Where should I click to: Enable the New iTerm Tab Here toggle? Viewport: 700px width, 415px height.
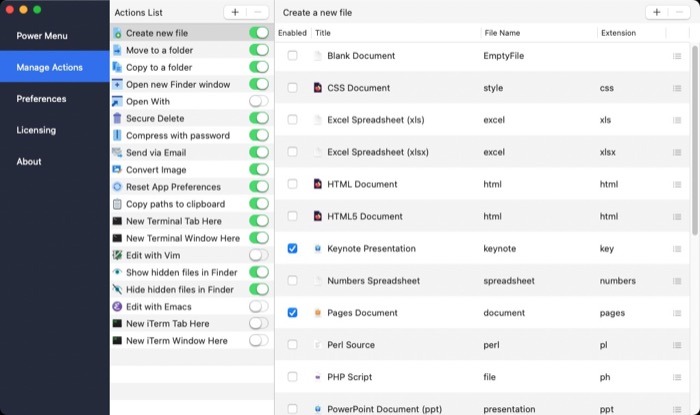tap(259, 323)
